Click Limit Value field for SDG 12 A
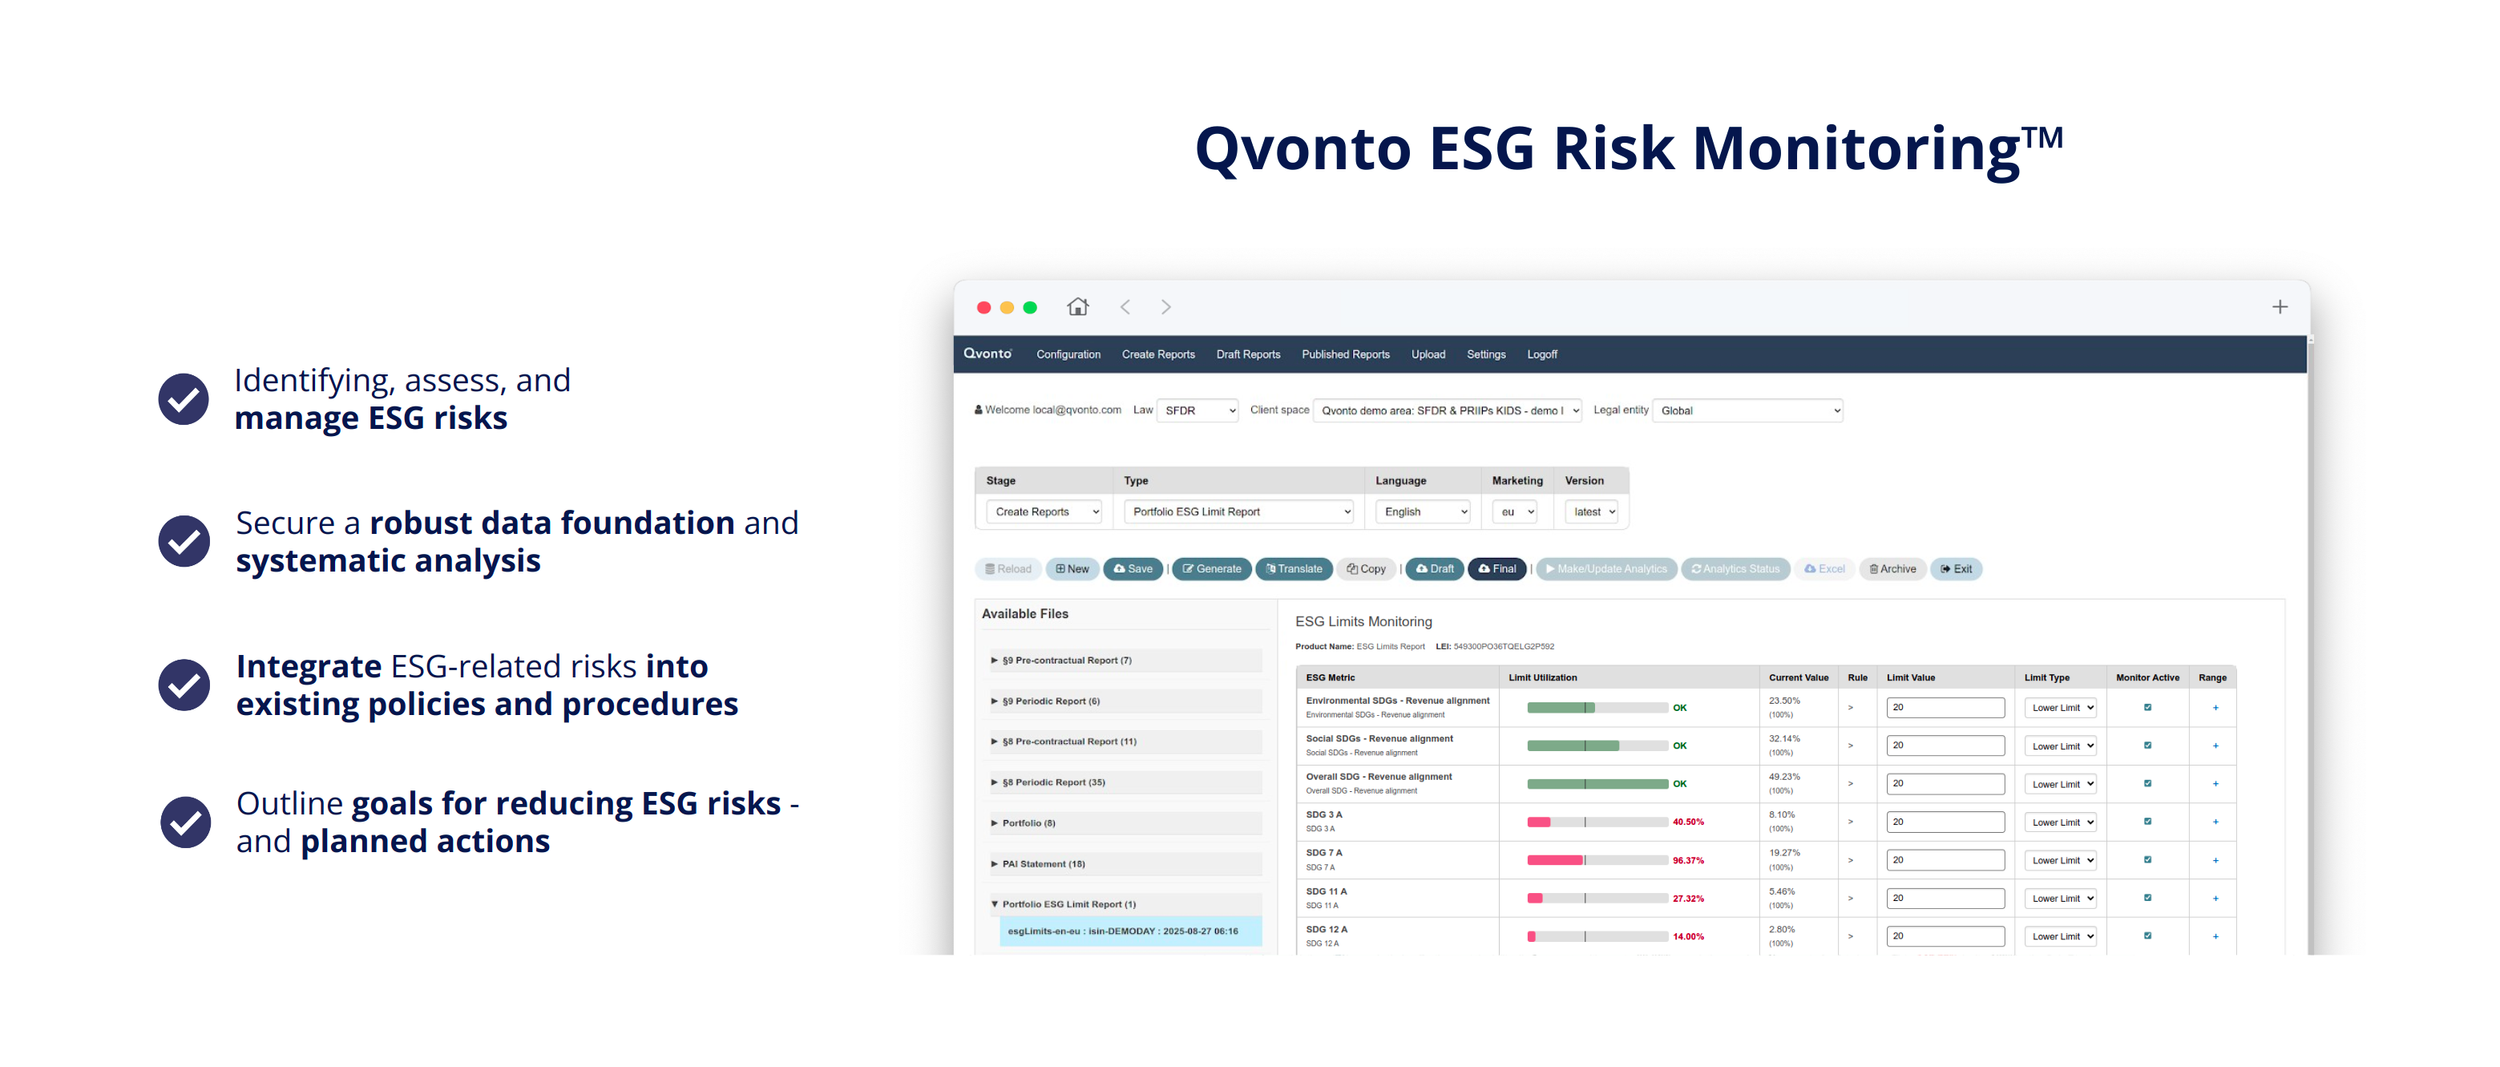 [x=1945, y=936]
